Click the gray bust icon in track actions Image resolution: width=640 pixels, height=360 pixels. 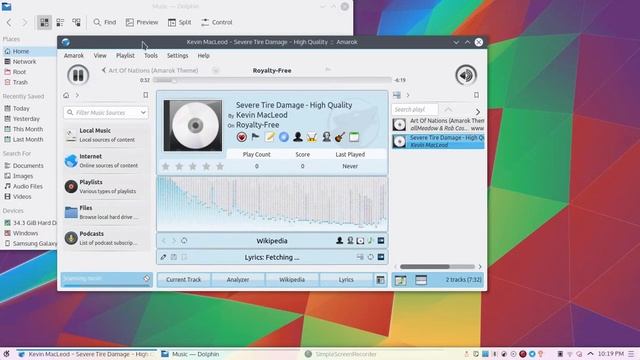(x=326, y=137)
